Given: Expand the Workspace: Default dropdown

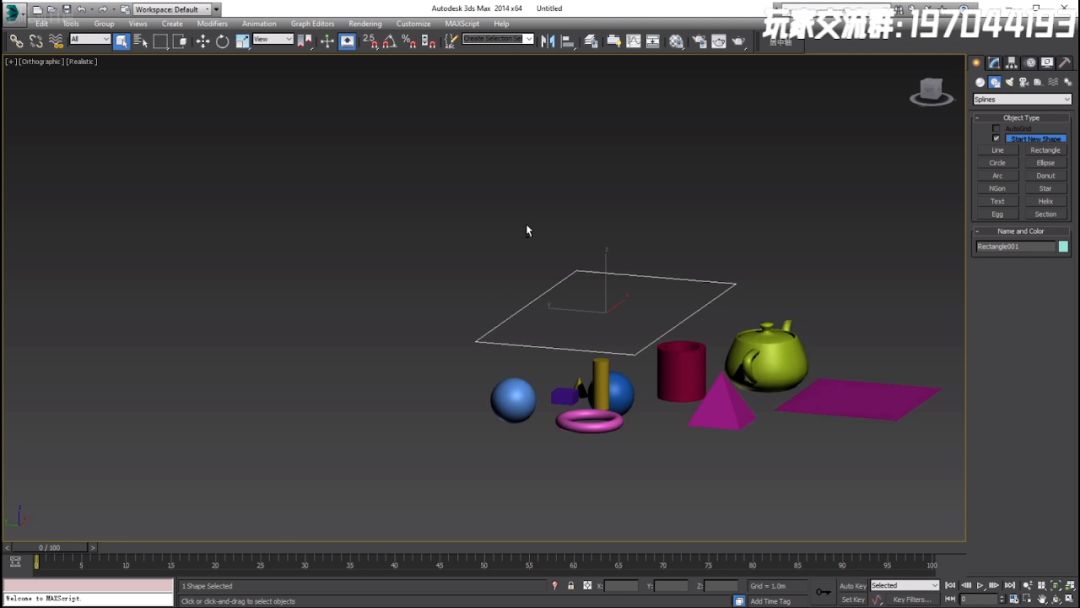Looking at the screenshot, I should click(171, 10).
